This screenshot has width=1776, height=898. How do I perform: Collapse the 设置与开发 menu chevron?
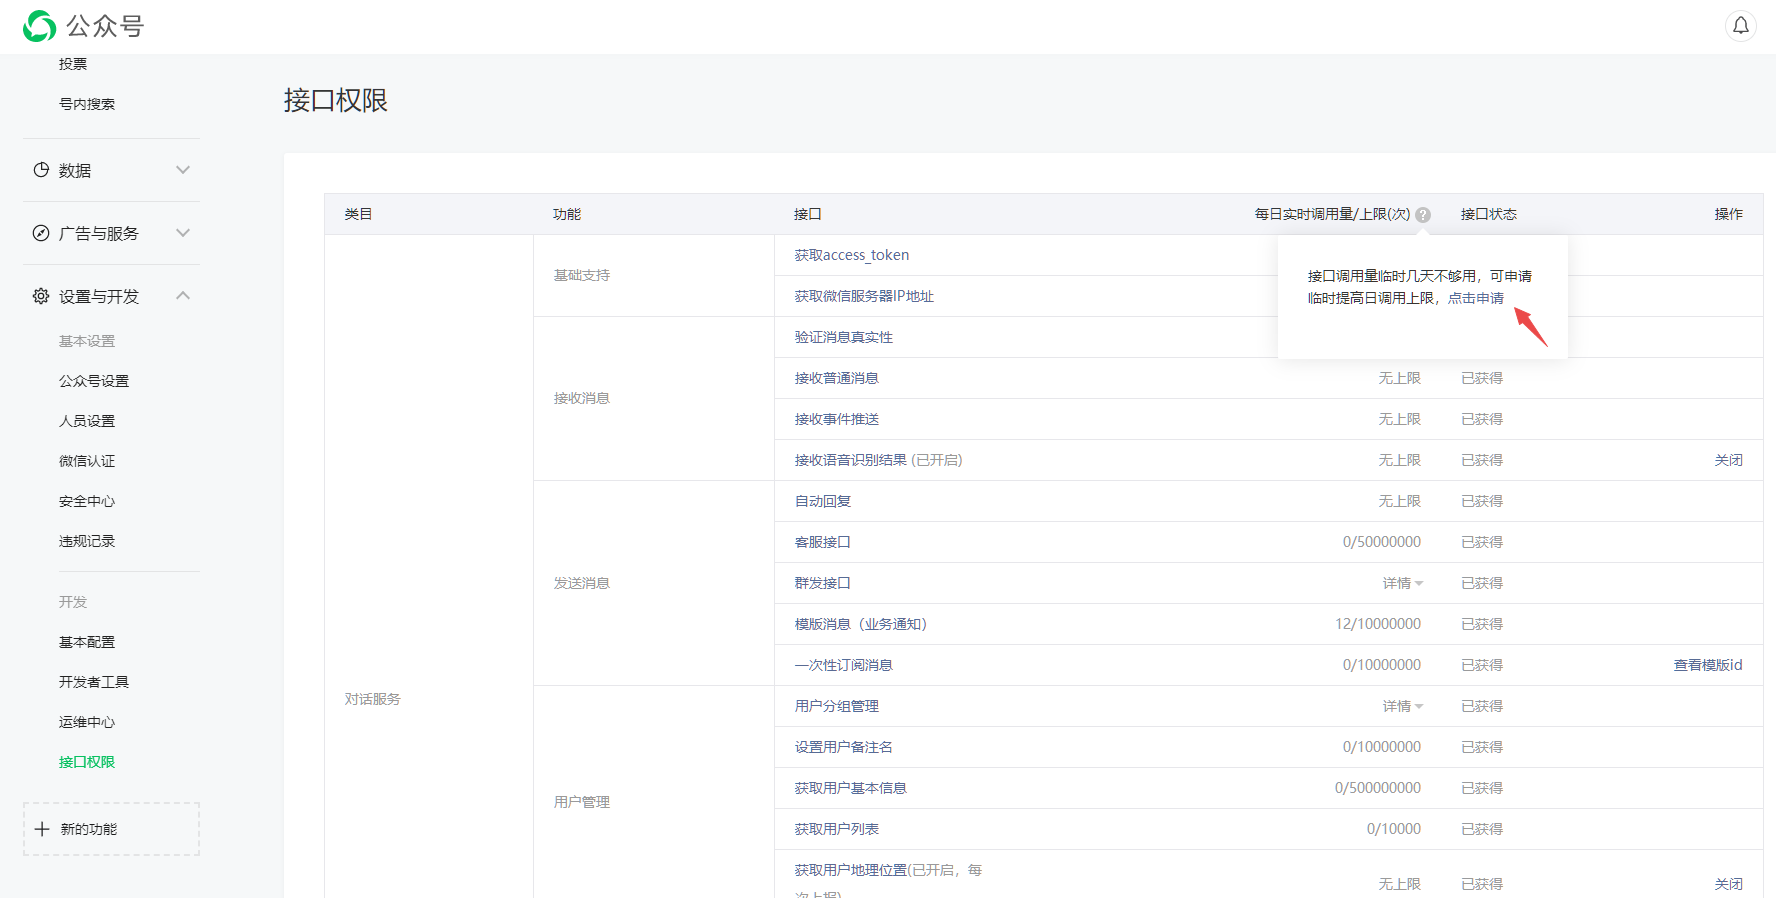pyautogui.click(x=183, y=296)
